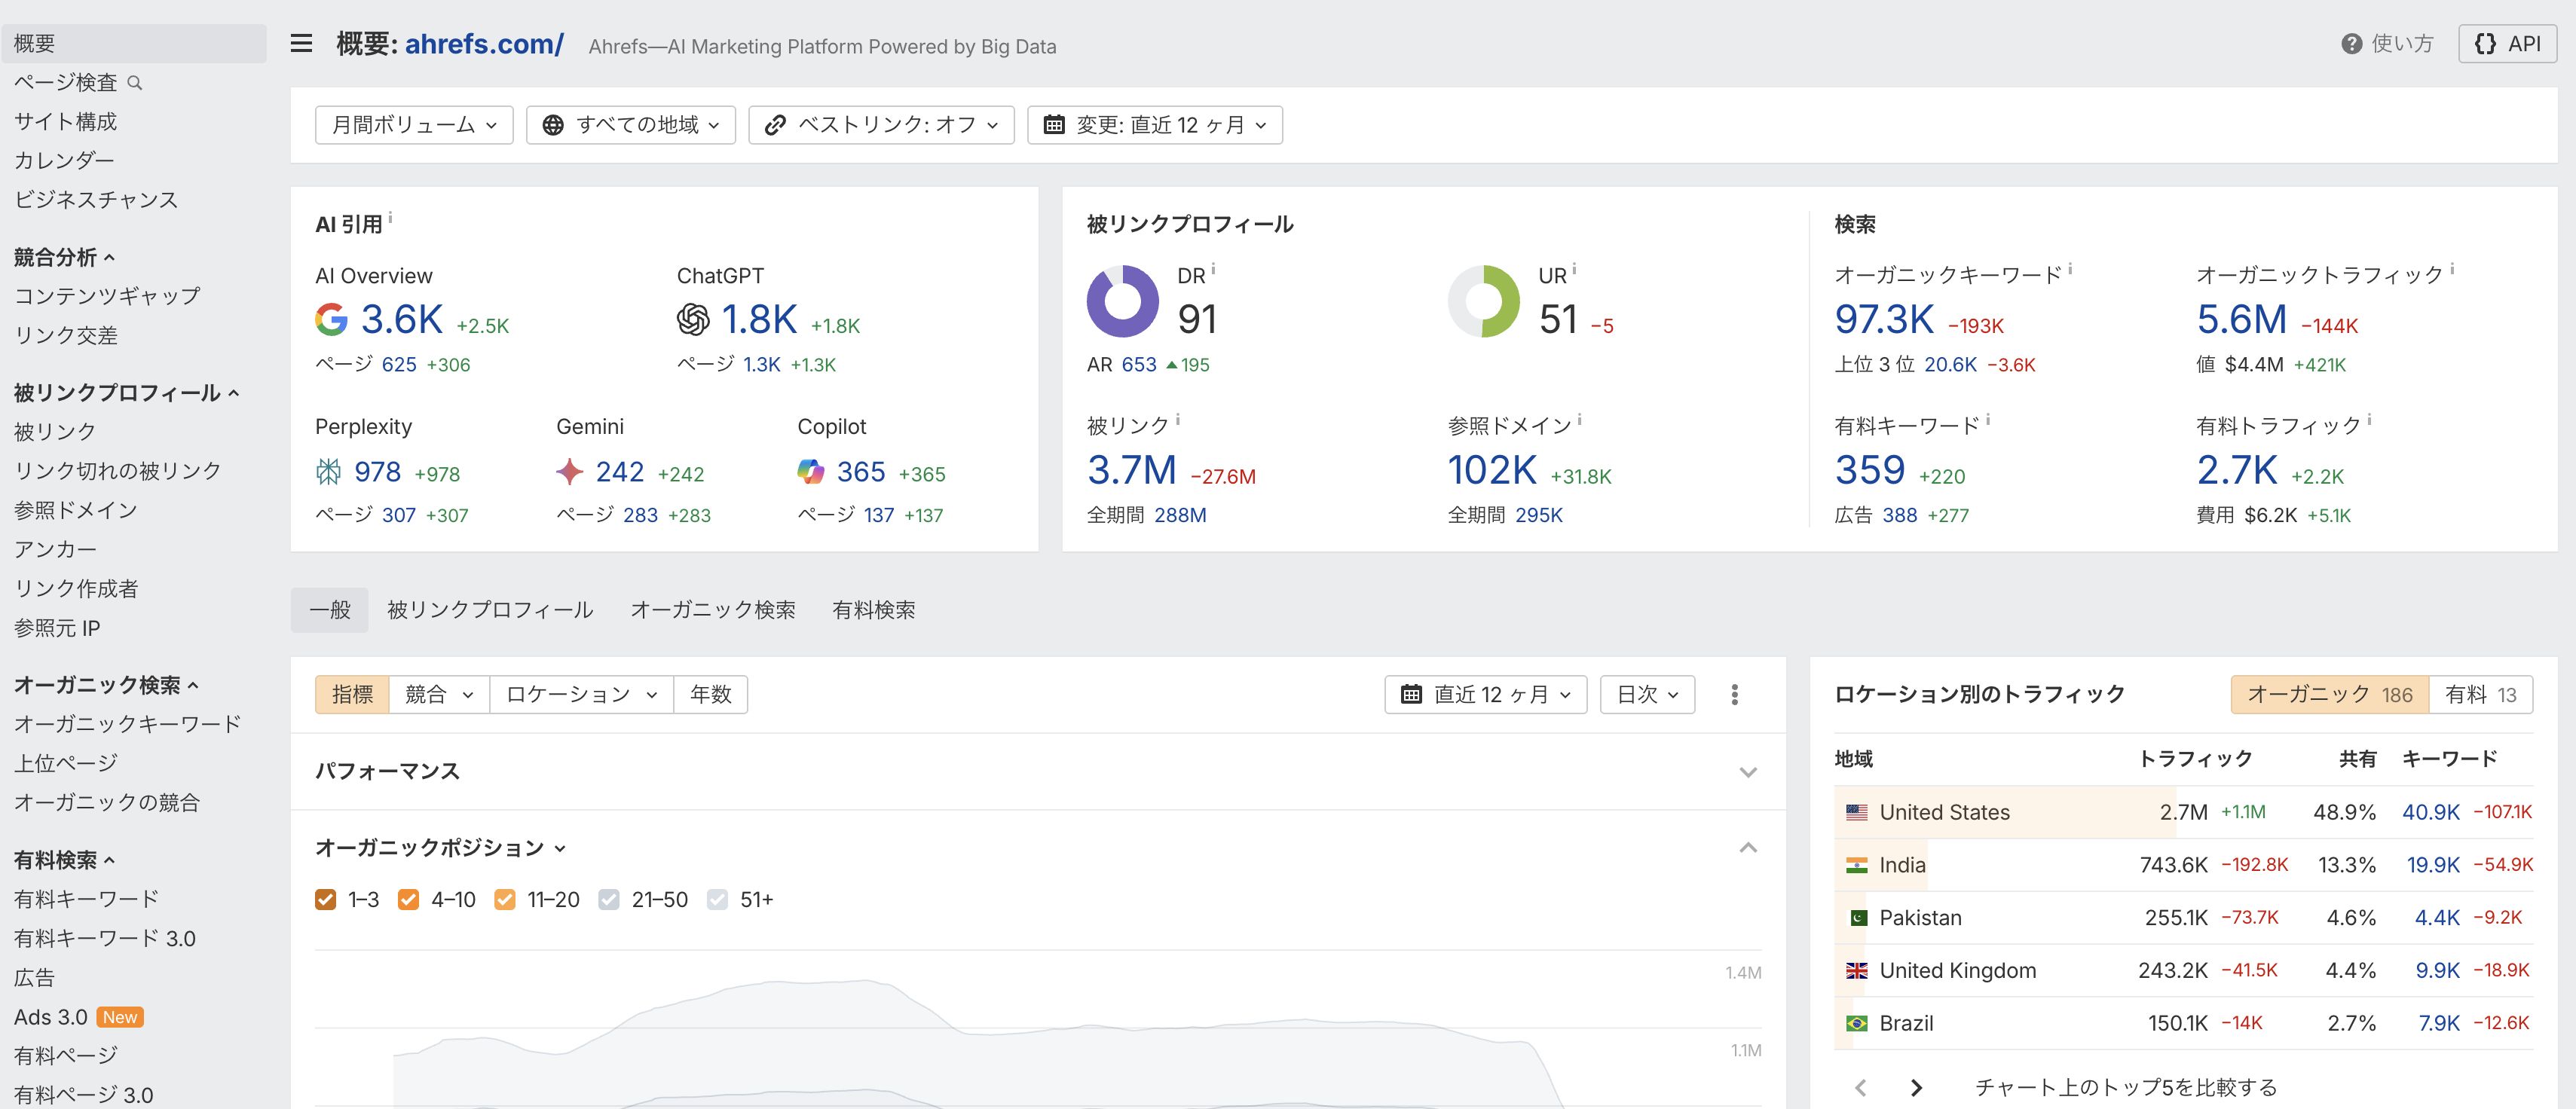
Task: Click the AI 引用 info icon
Action: [390, 218]
